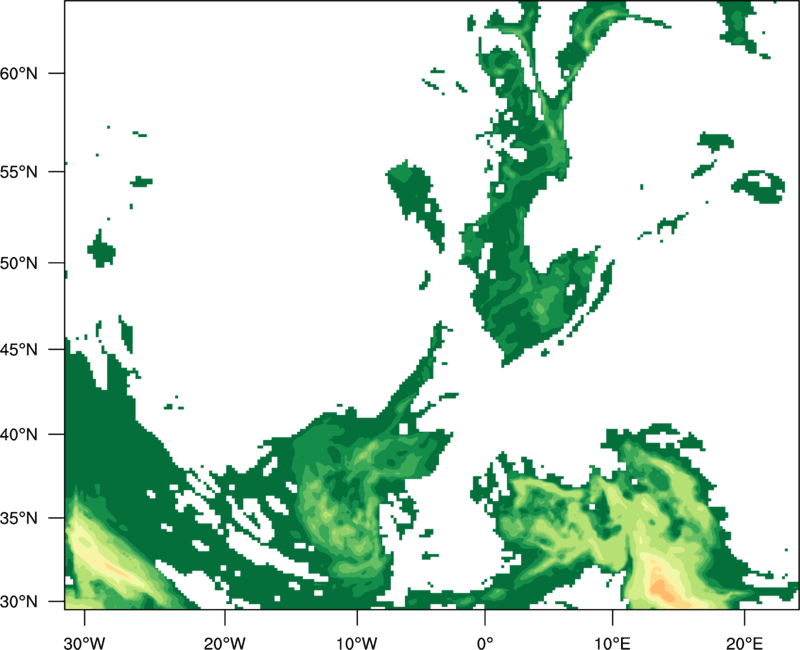The image size is (800, 650).
Task: Click the 45°N latitude label
Action: [x=19, y=349]
